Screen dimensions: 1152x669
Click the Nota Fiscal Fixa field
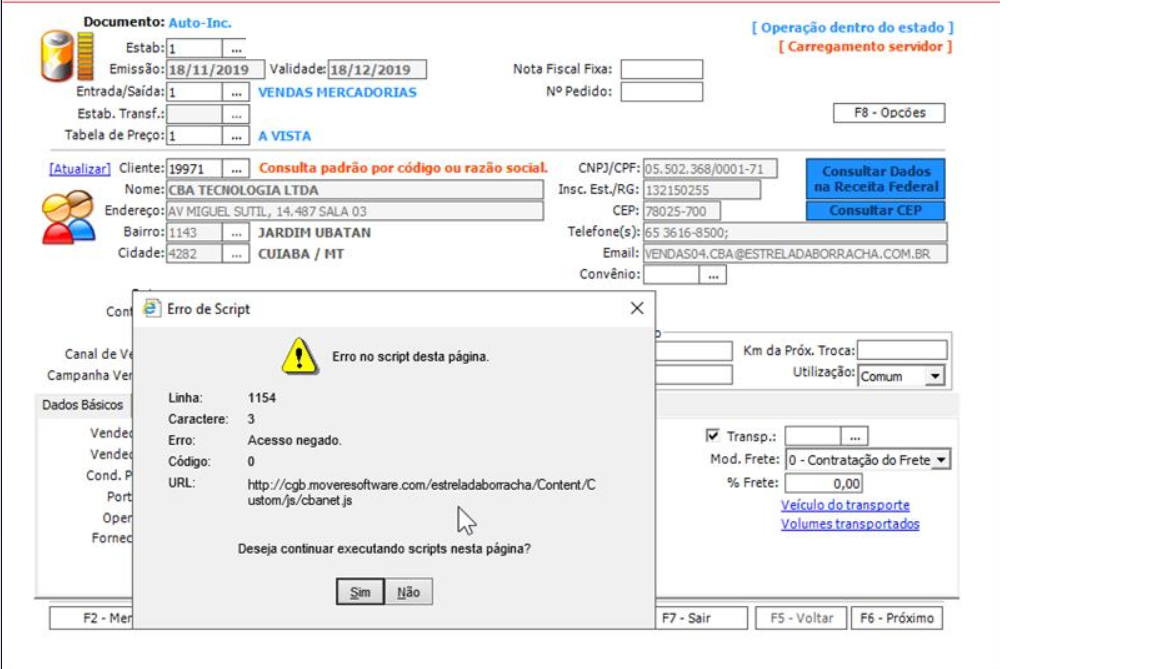[662, 70]
